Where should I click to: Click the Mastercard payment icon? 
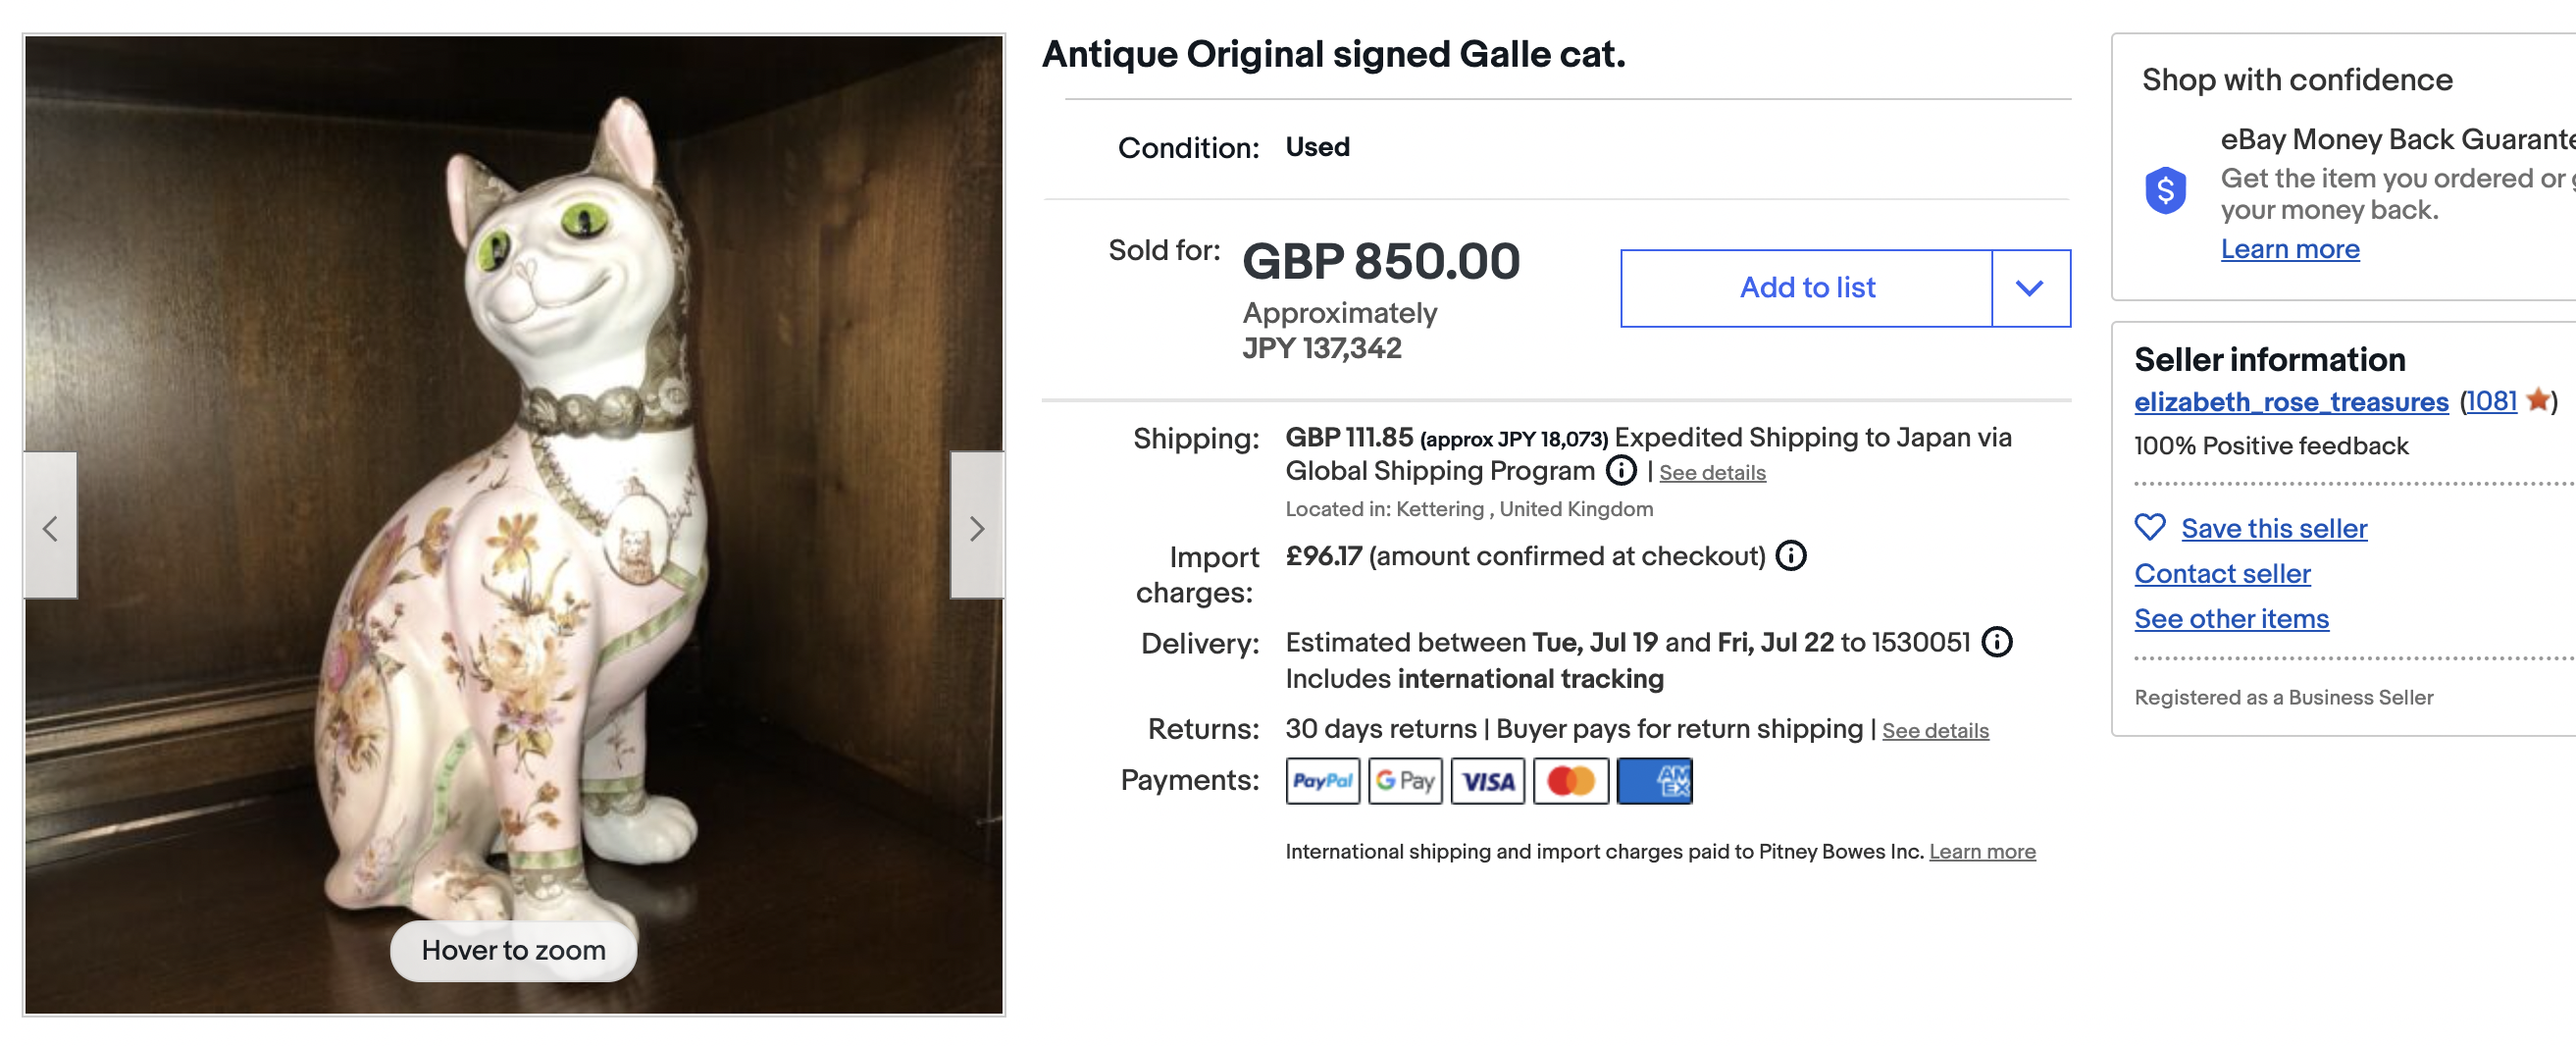(1570, 781)
